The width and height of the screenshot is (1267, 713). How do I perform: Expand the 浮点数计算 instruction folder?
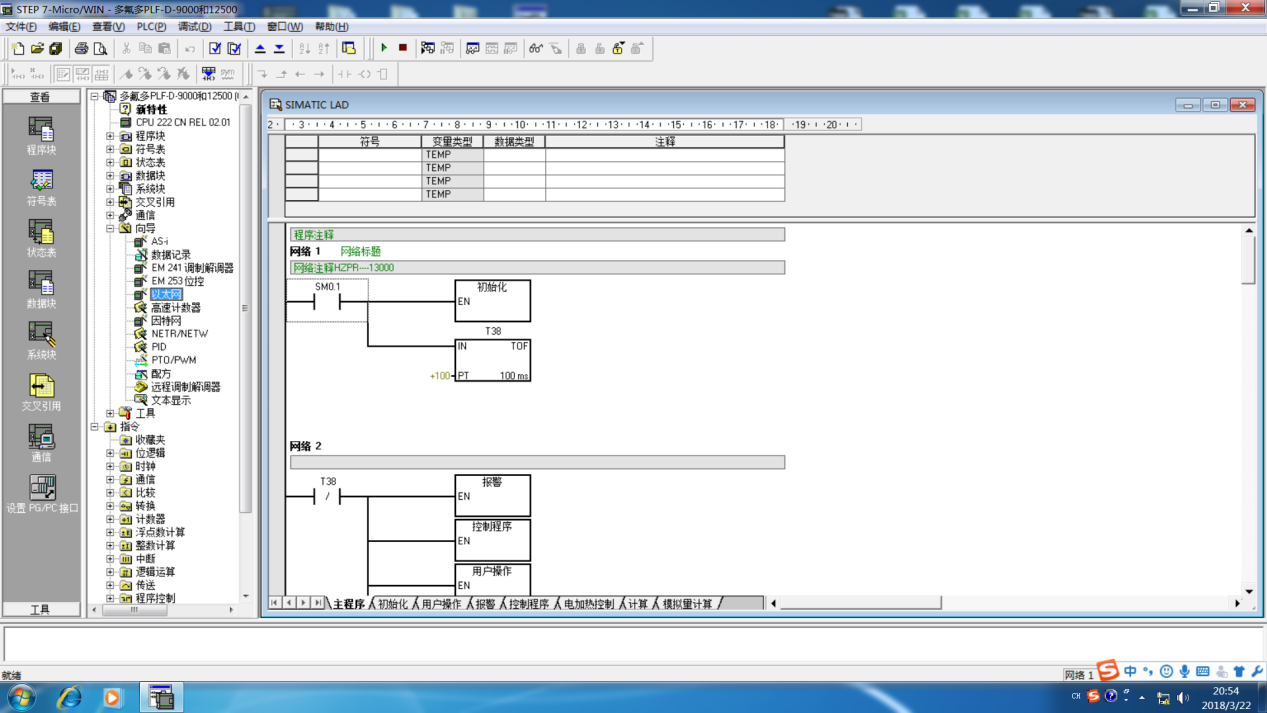point(110,532)
